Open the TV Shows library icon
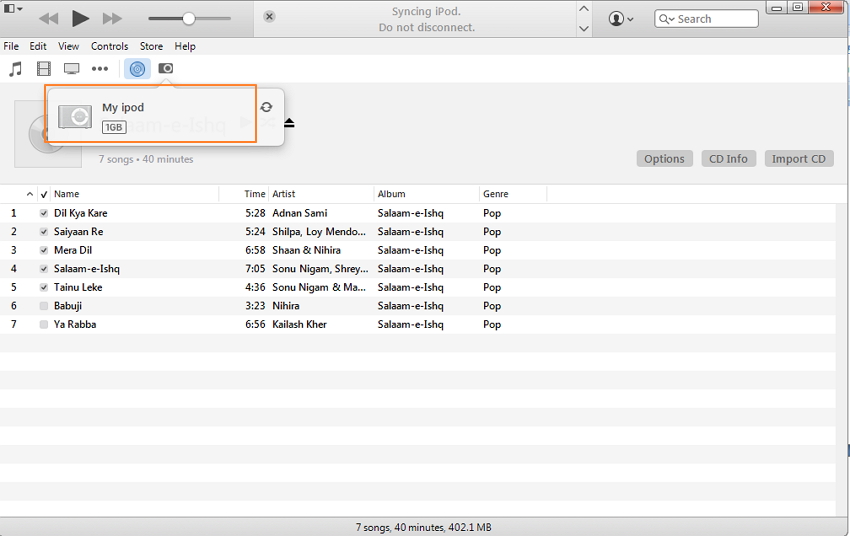Viewport: 850px width, 536px height. 71,69
